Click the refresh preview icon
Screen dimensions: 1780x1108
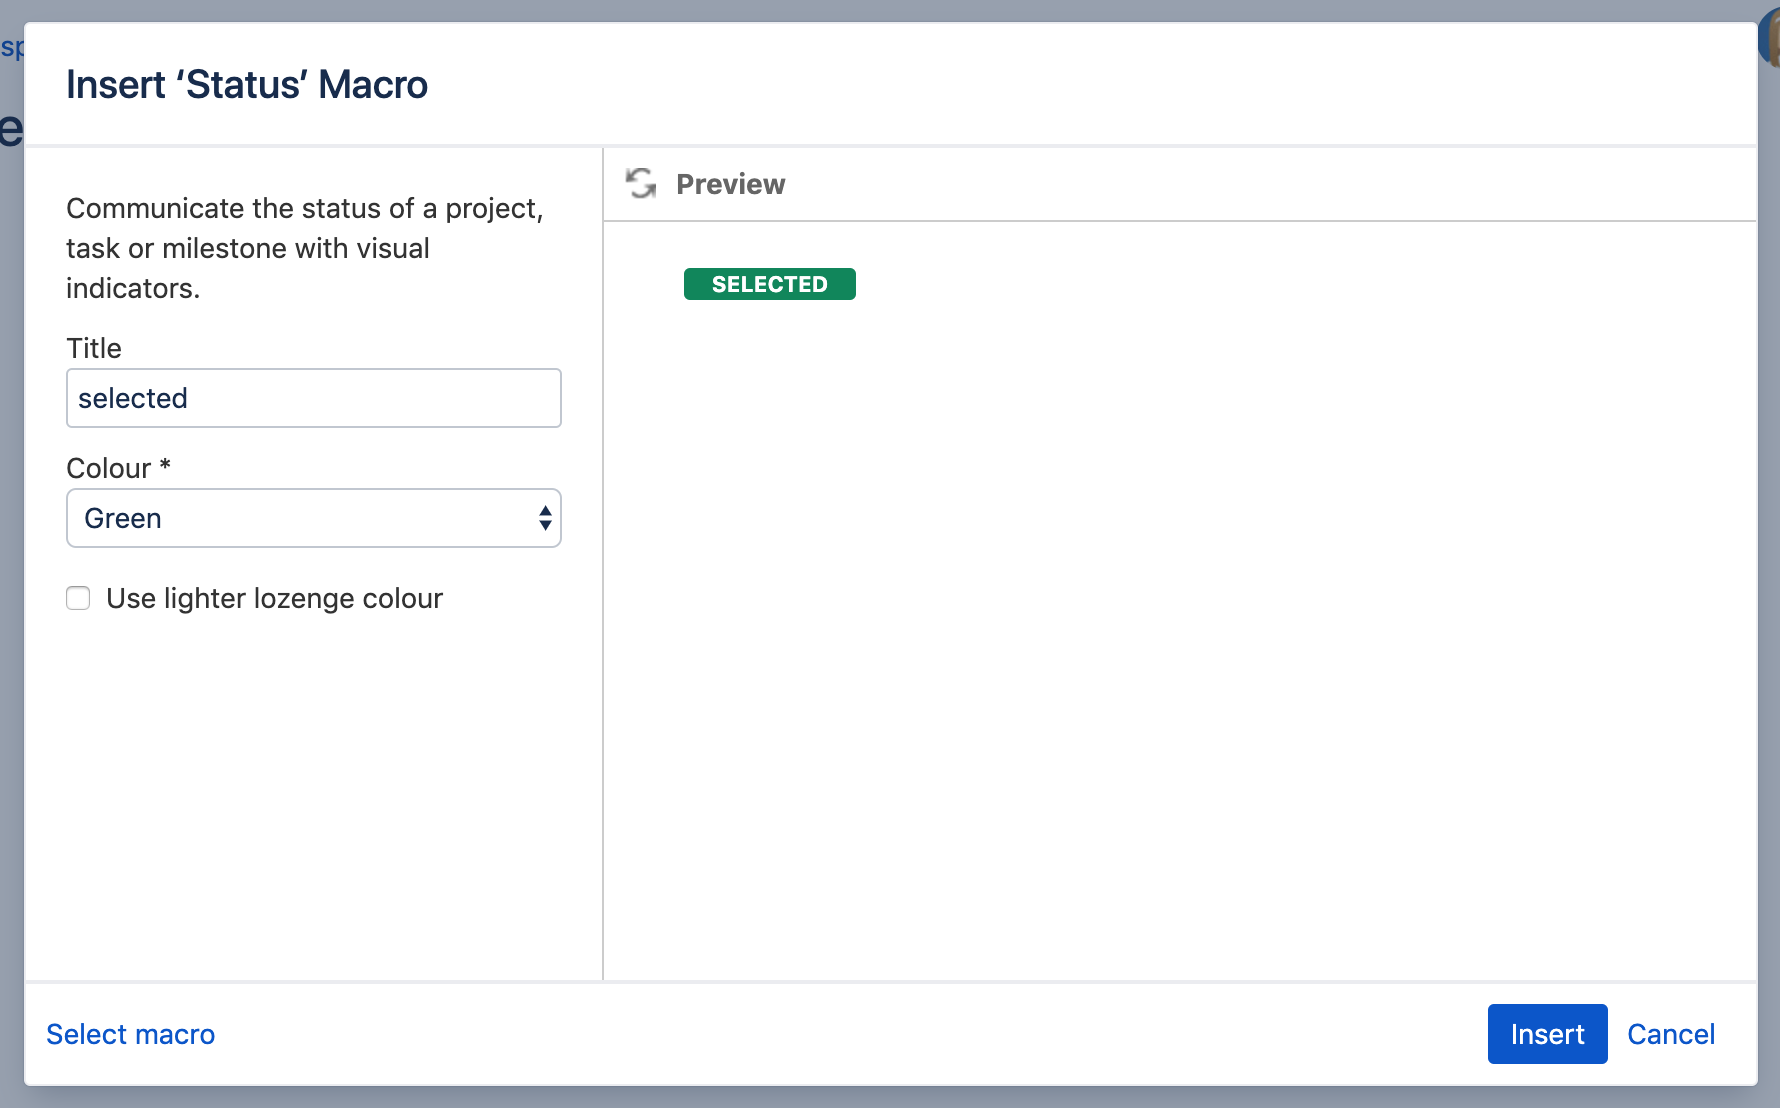641,184
